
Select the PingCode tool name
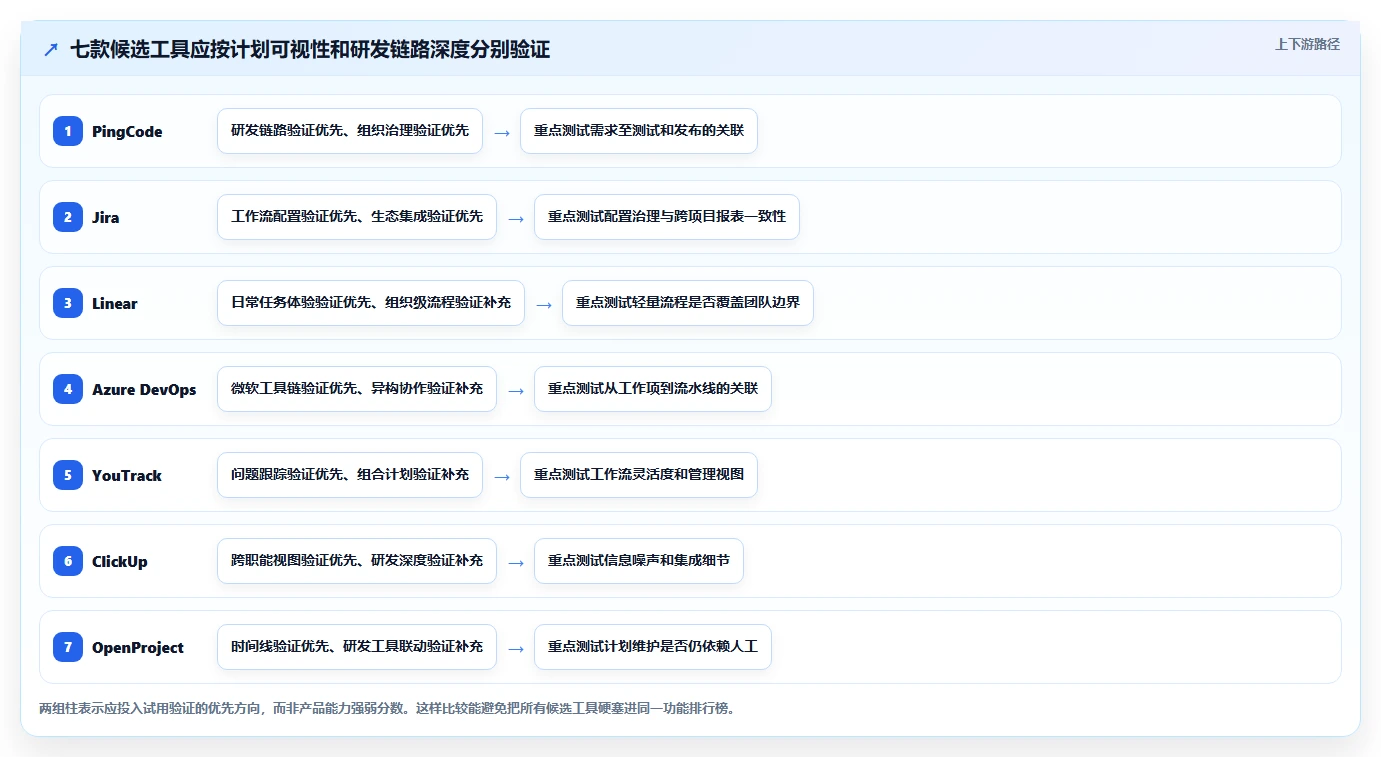pos(127,132)
